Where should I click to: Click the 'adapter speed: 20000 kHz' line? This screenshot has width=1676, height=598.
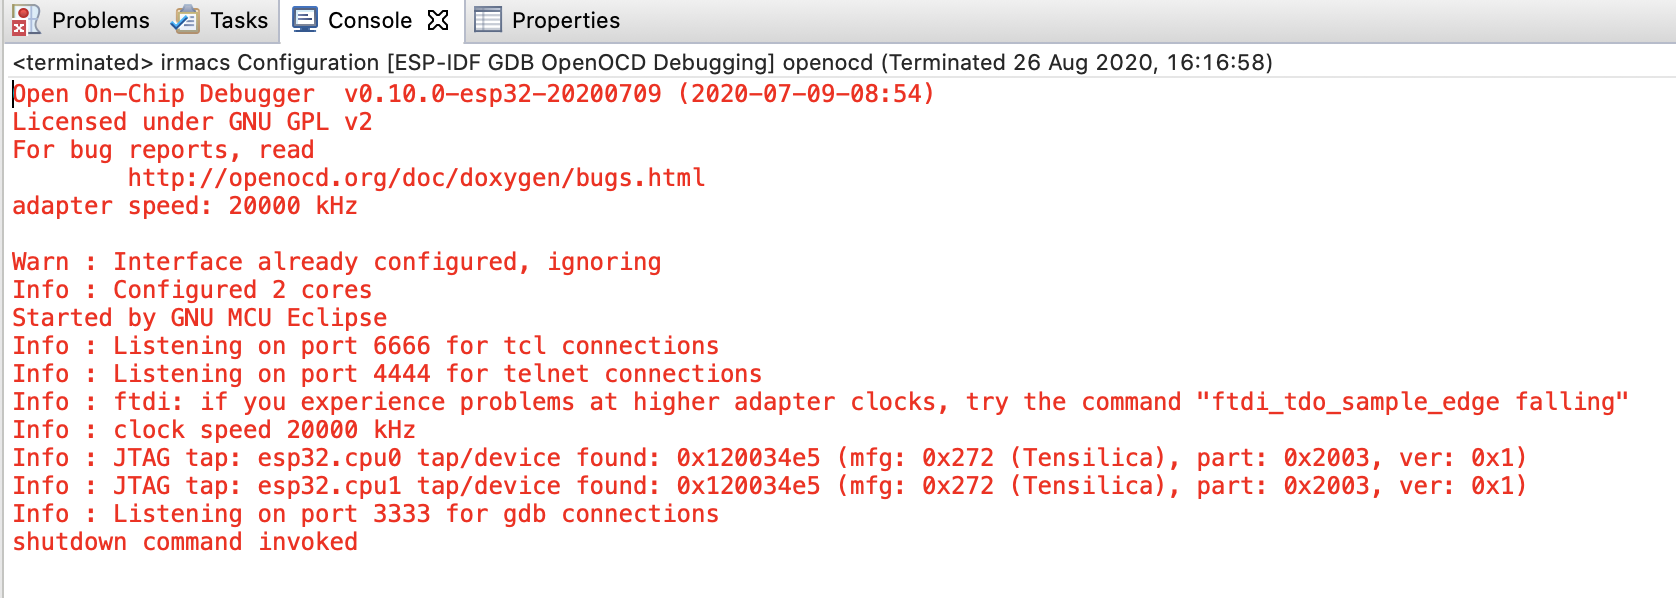click(x=184, y=205)
